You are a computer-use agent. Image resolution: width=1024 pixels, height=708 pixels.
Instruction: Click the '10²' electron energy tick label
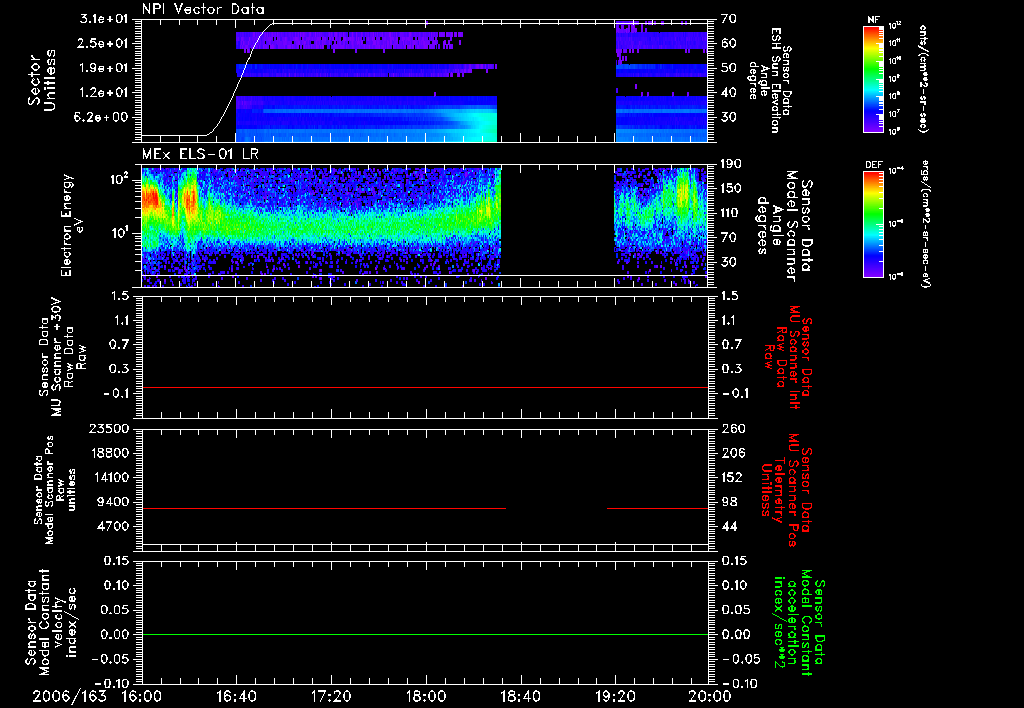pos(118,179)
